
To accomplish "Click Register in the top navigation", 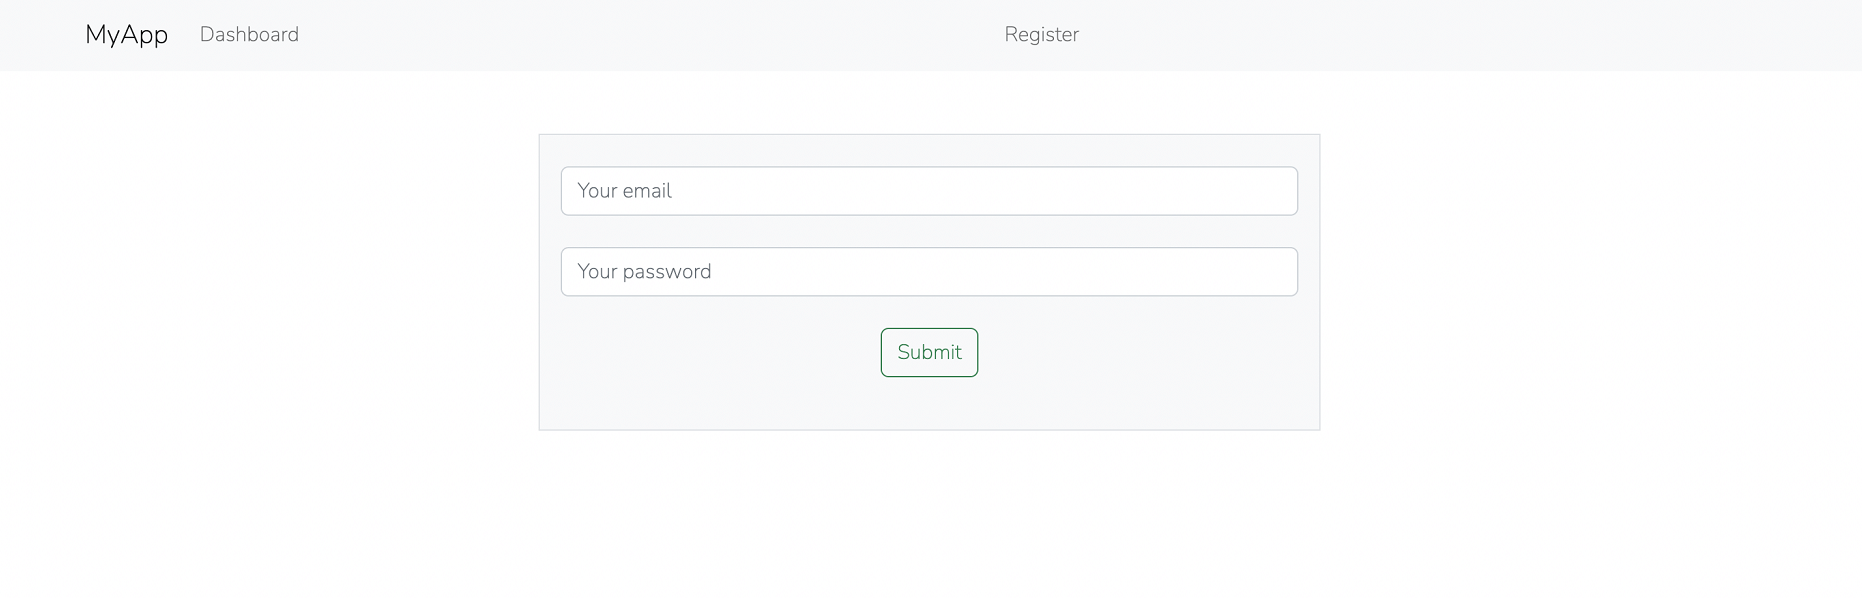I will pos(1041,34).
